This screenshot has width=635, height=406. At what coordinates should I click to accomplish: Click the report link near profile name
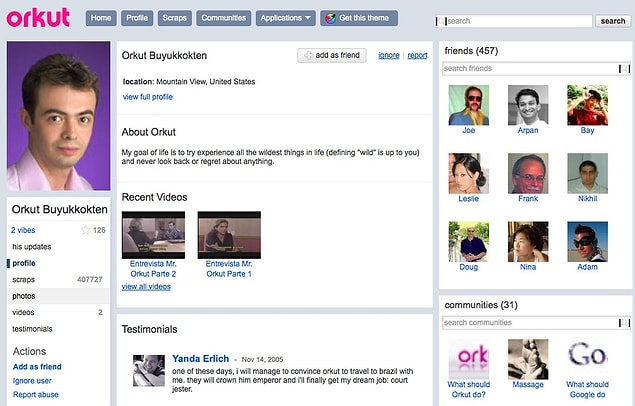418,55
